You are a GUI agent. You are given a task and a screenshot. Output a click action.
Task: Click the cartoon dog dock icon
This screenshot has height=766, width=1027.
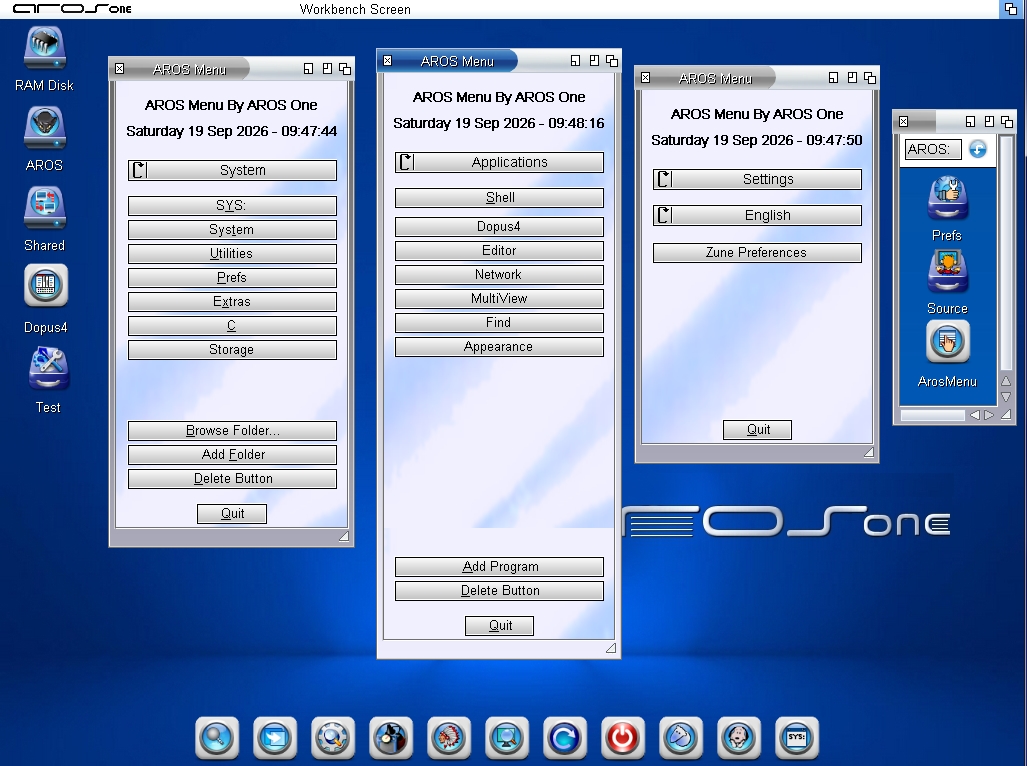[739, 737]
